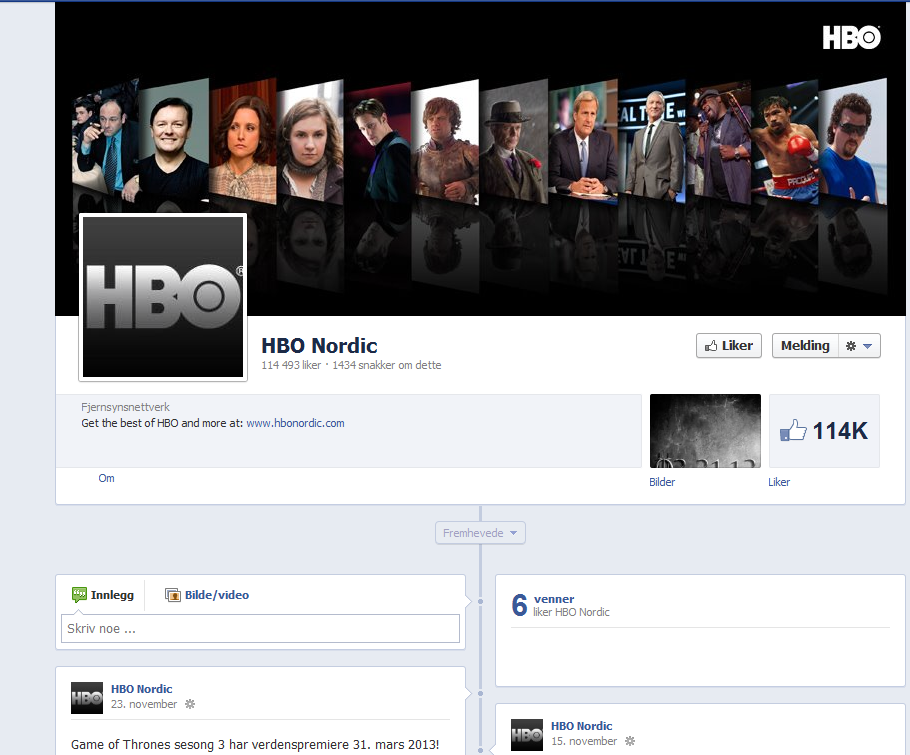The width and height of the screenshot is (910, 755).
Task: Click the Fjernsynsnettverk category text
Action: pyautogui.click(x=125, y=407)
